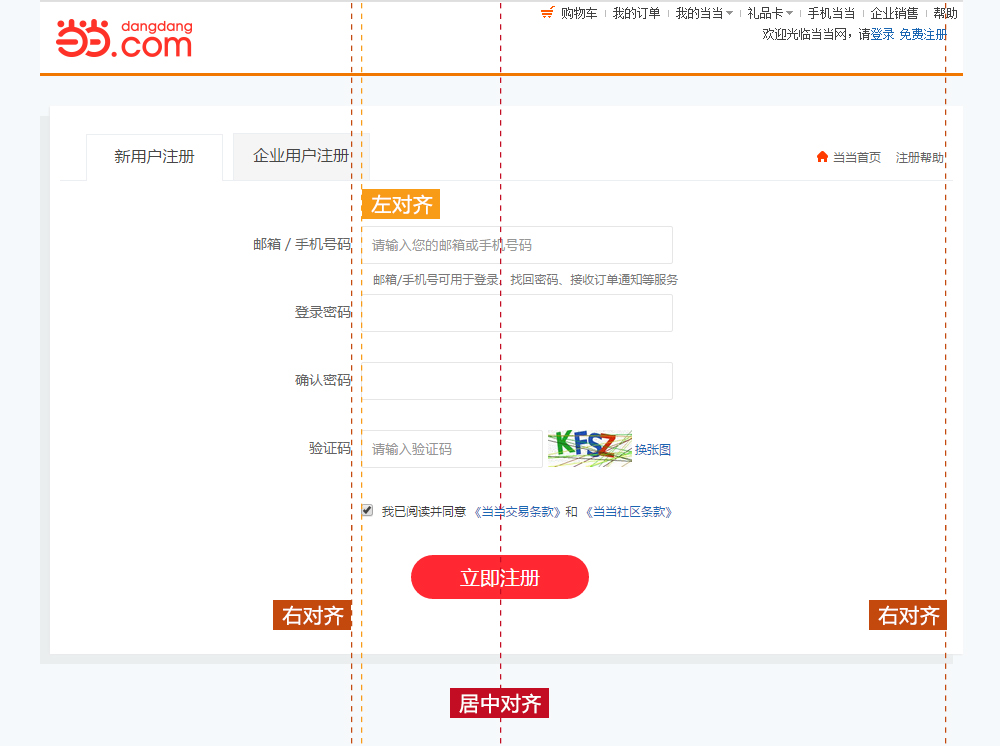Click the shopping cart icon beside 购物车

(x=547, y=13)
